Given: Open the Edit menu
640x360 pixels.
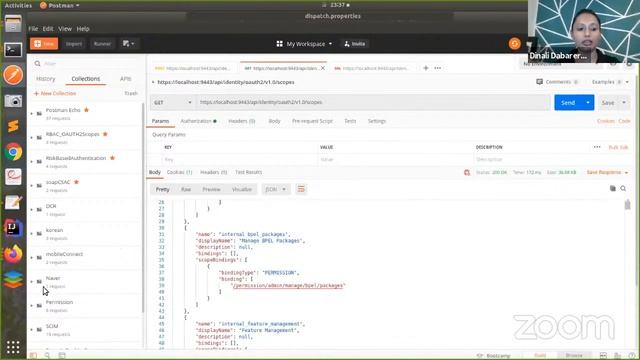Looking at the screenshot, I should point(48,29).
